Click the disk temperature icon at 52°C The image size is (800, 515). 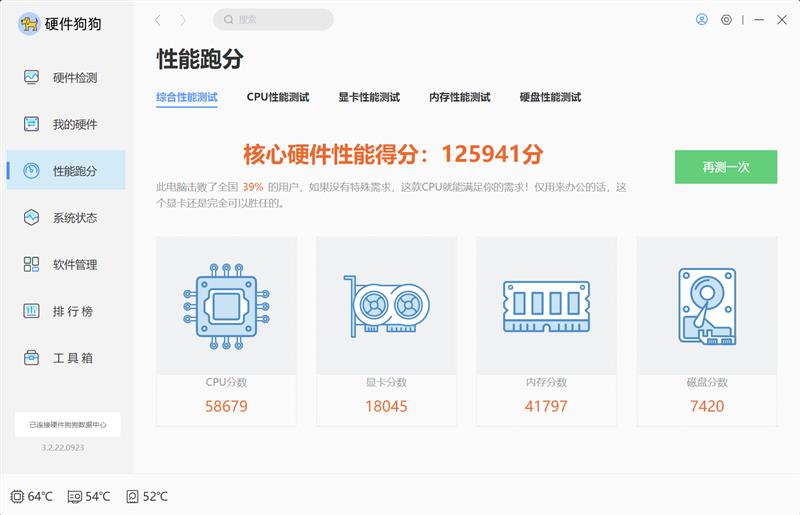click(132, 496)
